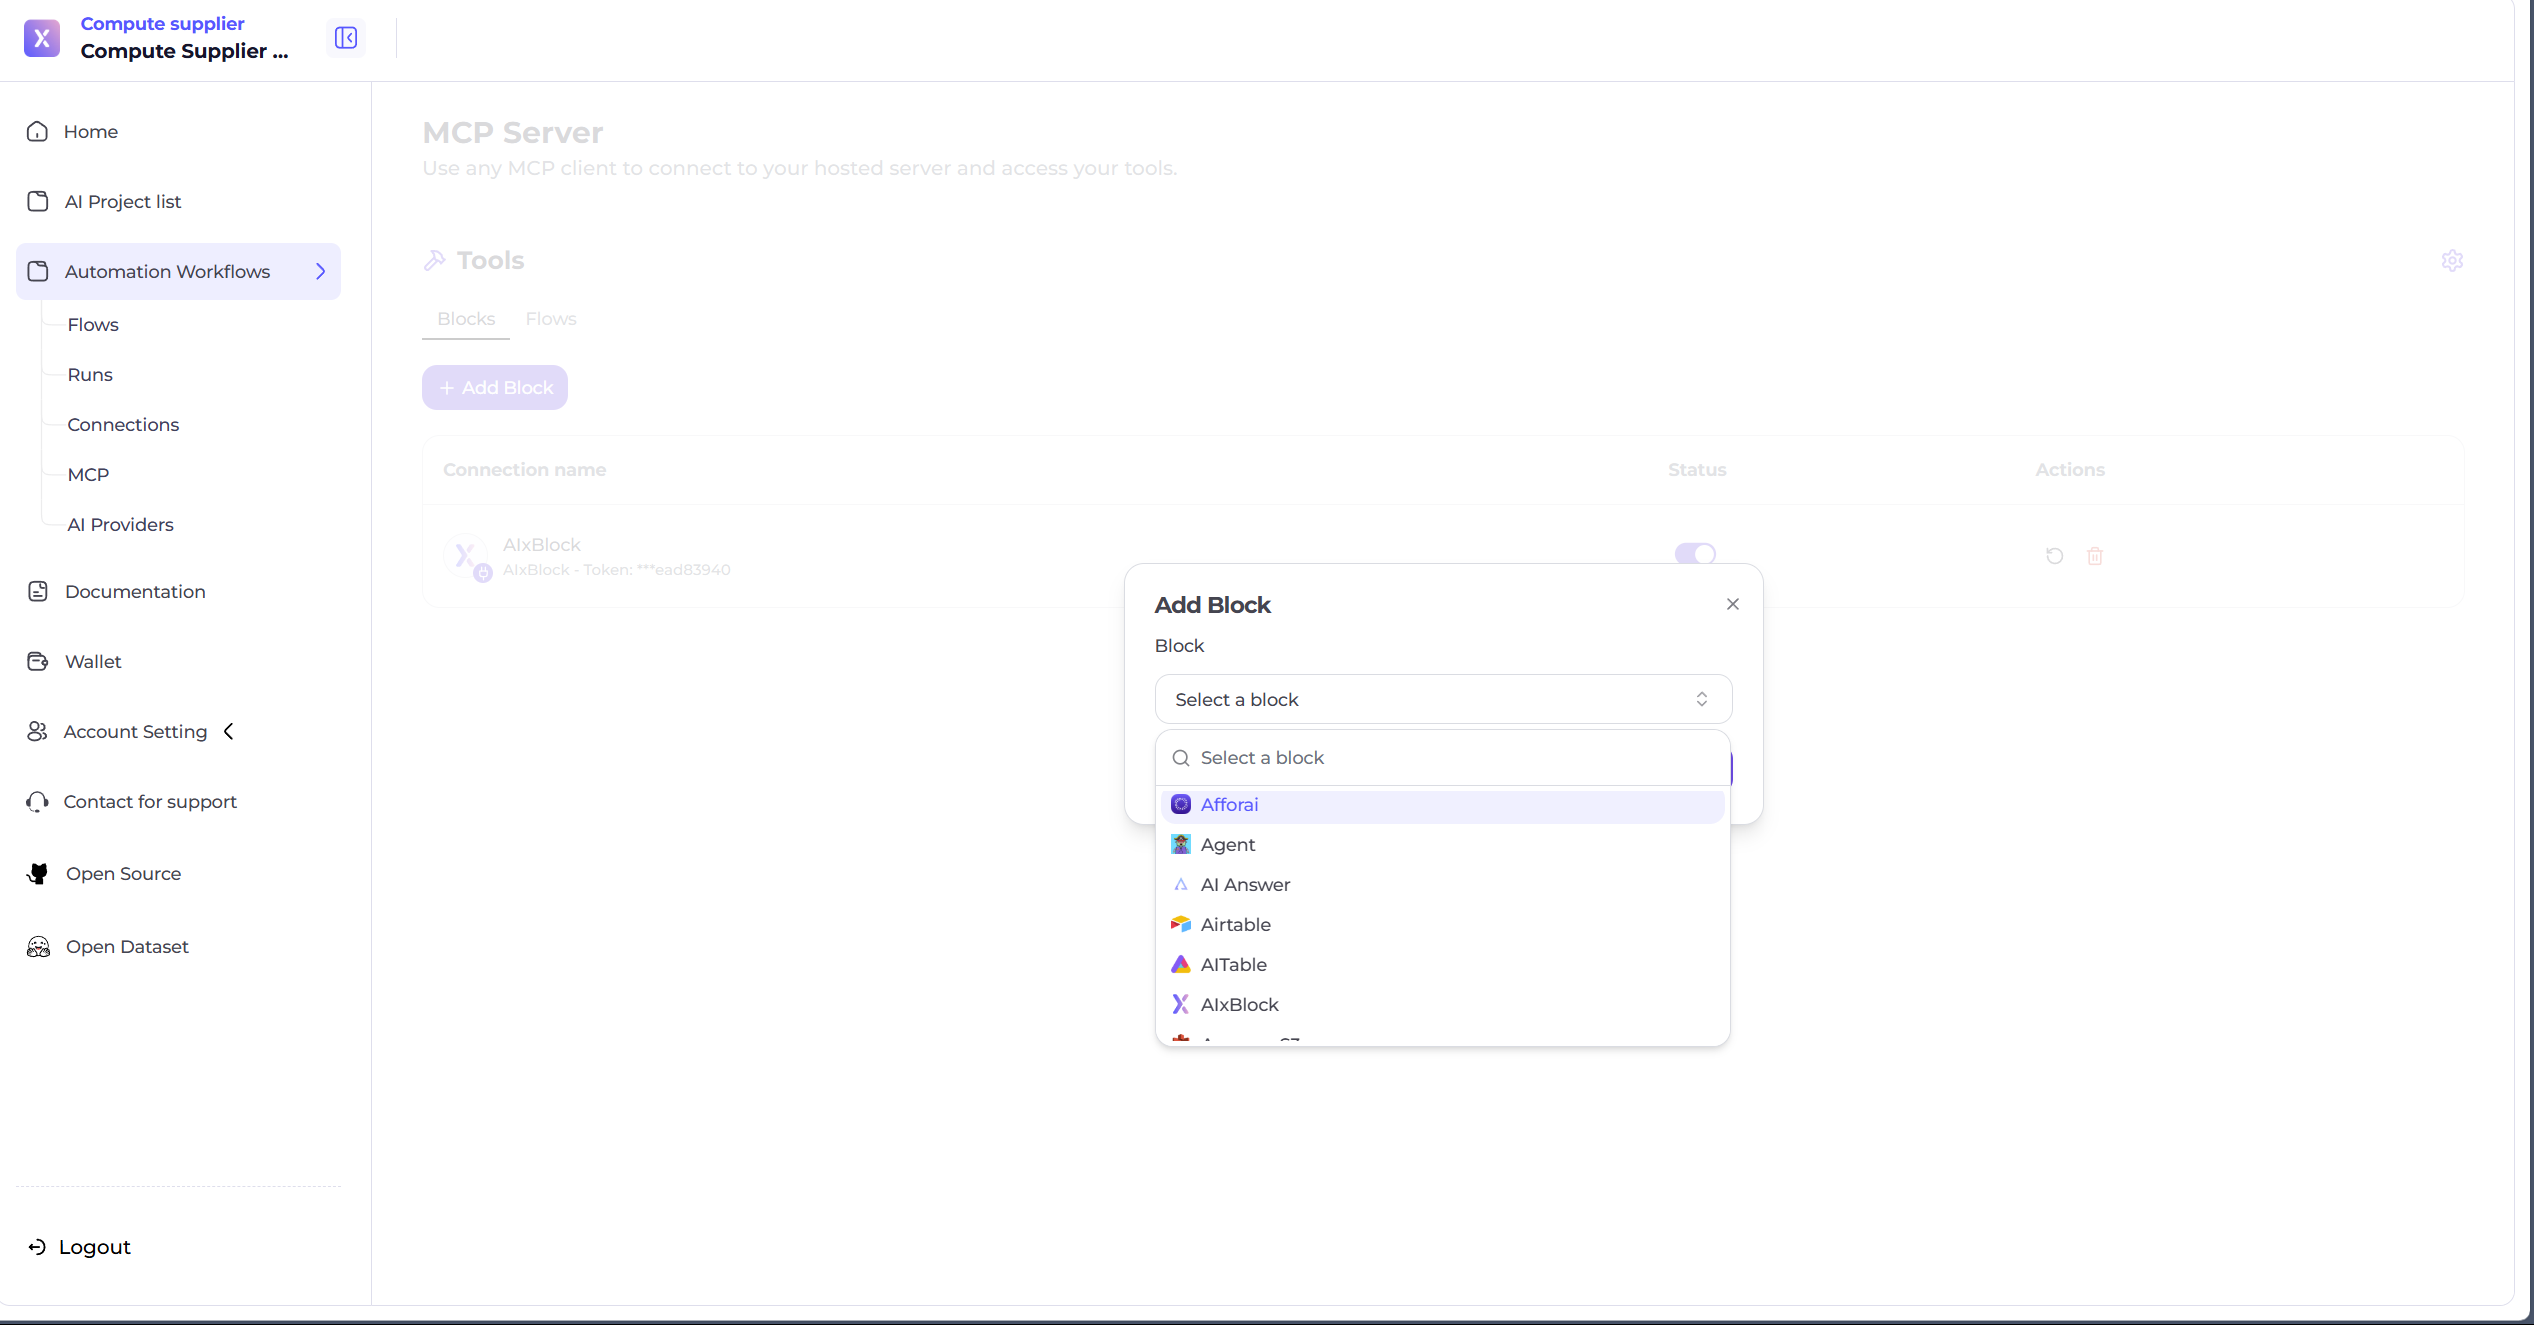Open the Open Dataset page icon
The image size is (2534, 1325).
point(38,947)
